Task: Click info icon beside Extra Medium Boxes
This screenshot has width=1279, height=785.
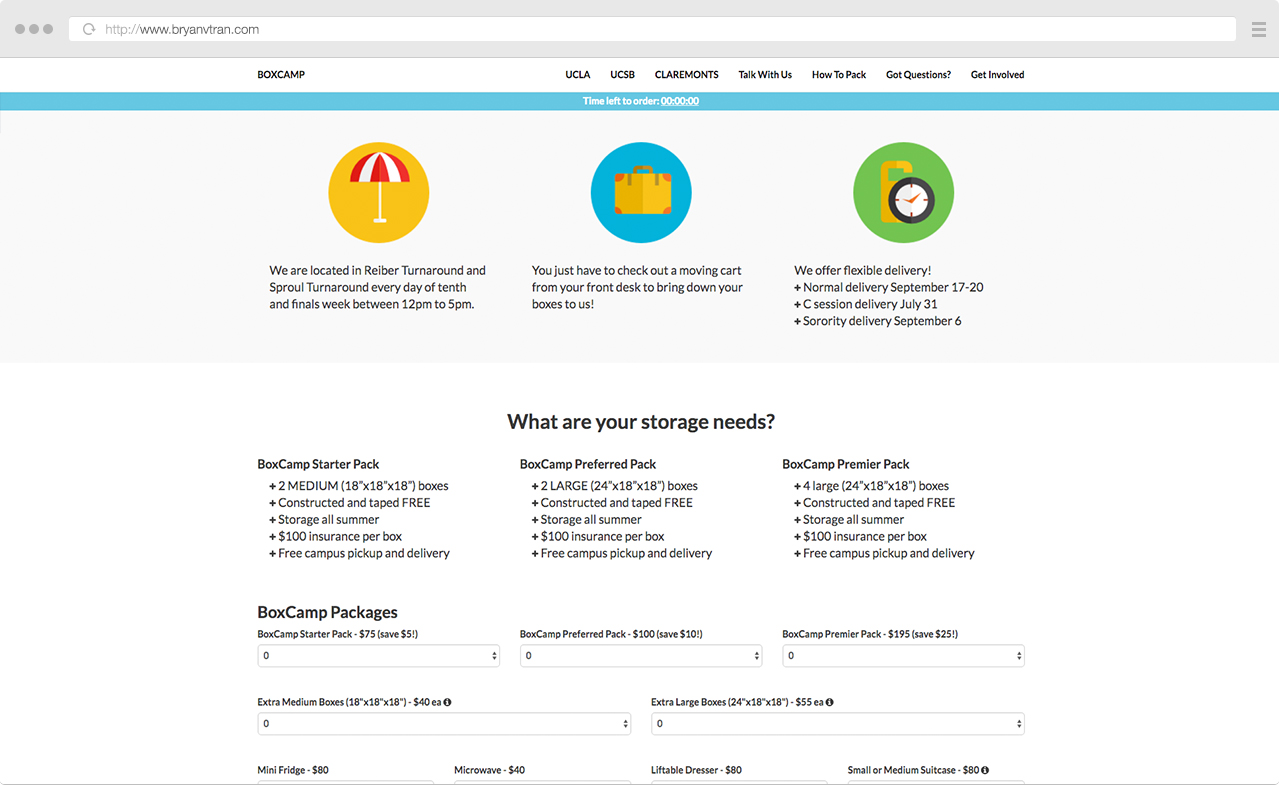Action: click(x=447, y=702)
